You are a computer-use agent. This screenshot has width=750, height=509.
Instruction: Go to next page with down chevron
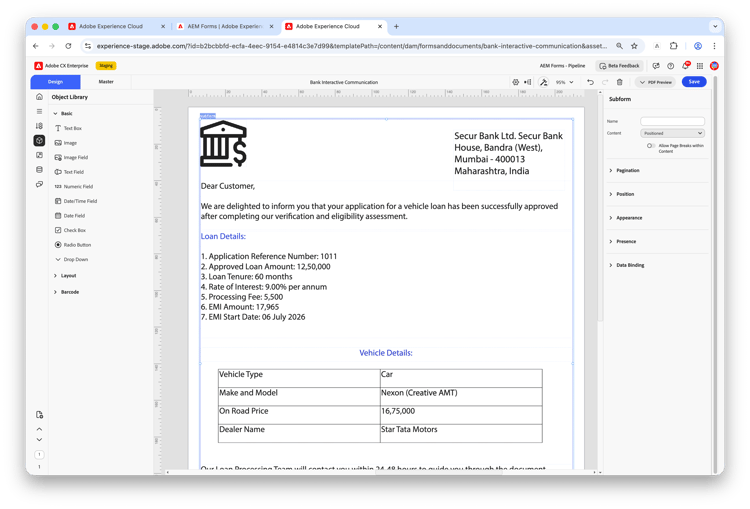pyautogui.click(x=39, y=439)
